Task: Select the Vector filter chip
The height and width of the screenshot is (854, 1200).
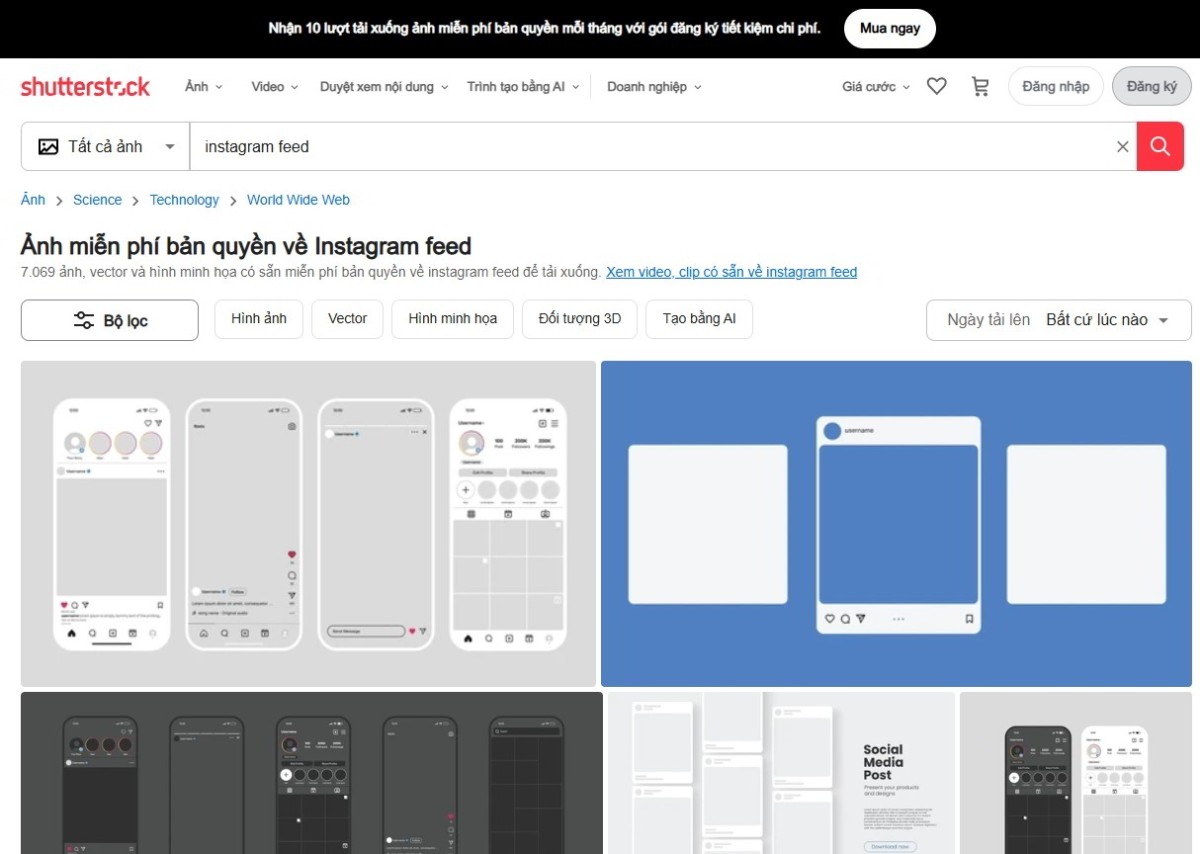Action: tap(347, 319)
